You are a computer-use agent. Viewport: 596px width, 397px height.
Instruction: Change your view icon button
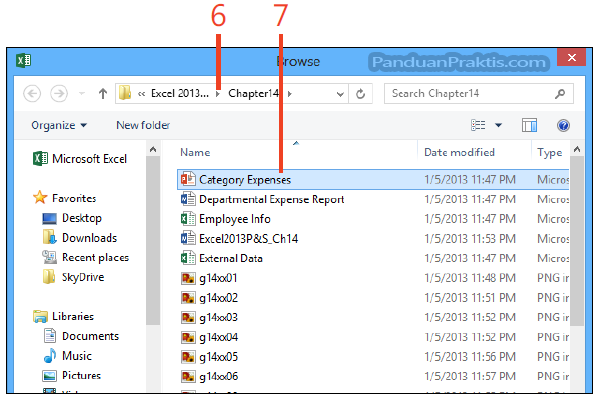pyautogui.click(x=478, y=125)
